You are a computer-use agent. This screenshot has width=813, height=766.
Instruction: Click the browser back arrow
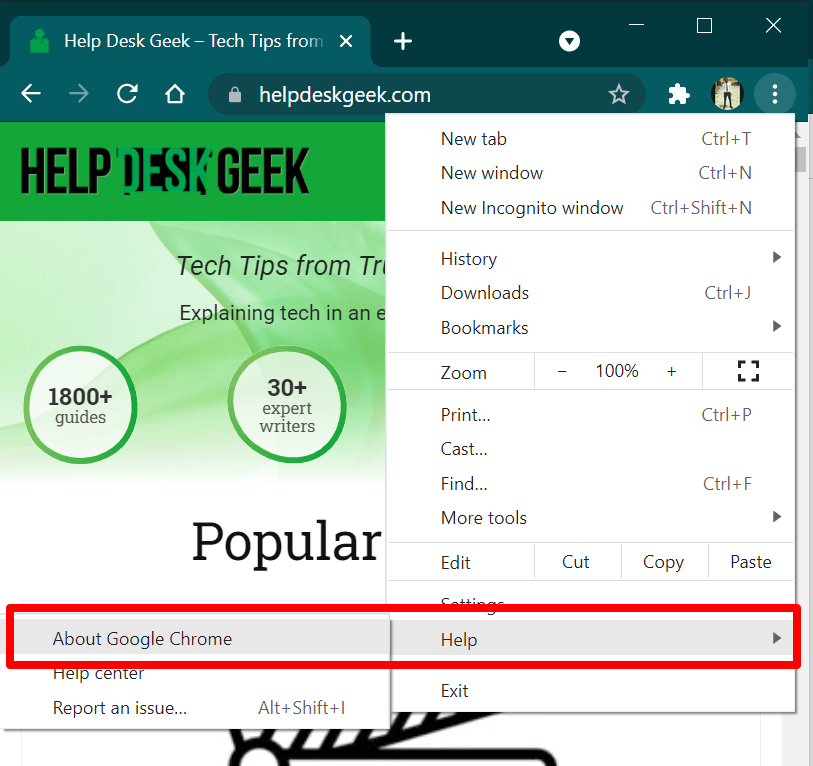(x=31, y=95)
